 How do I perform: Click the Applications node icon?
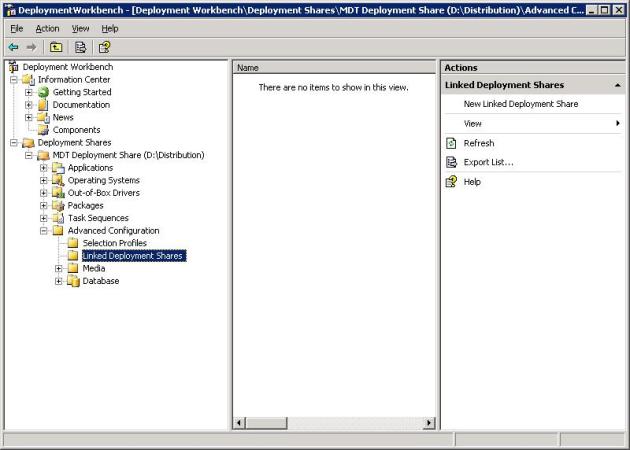(x=58, y=168)
